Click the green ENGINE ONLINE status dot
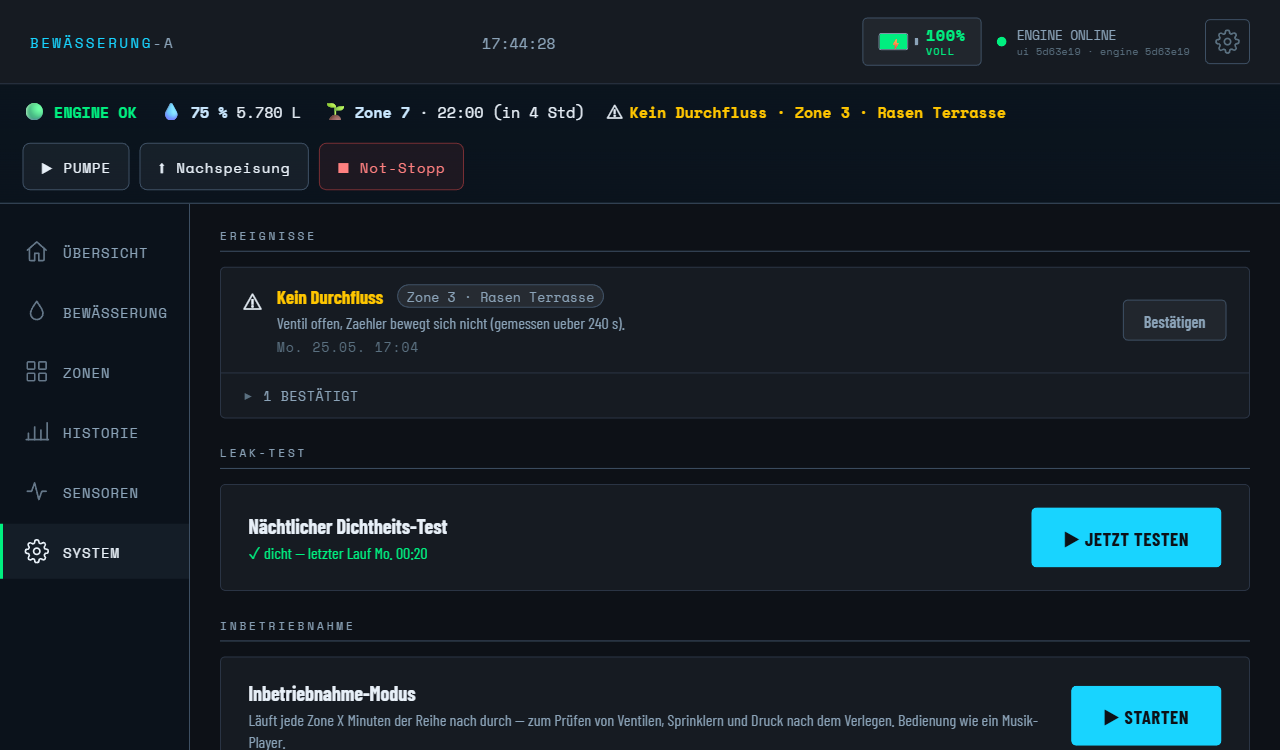Viewport: 1280px width, 750px height. point(1001,42)
